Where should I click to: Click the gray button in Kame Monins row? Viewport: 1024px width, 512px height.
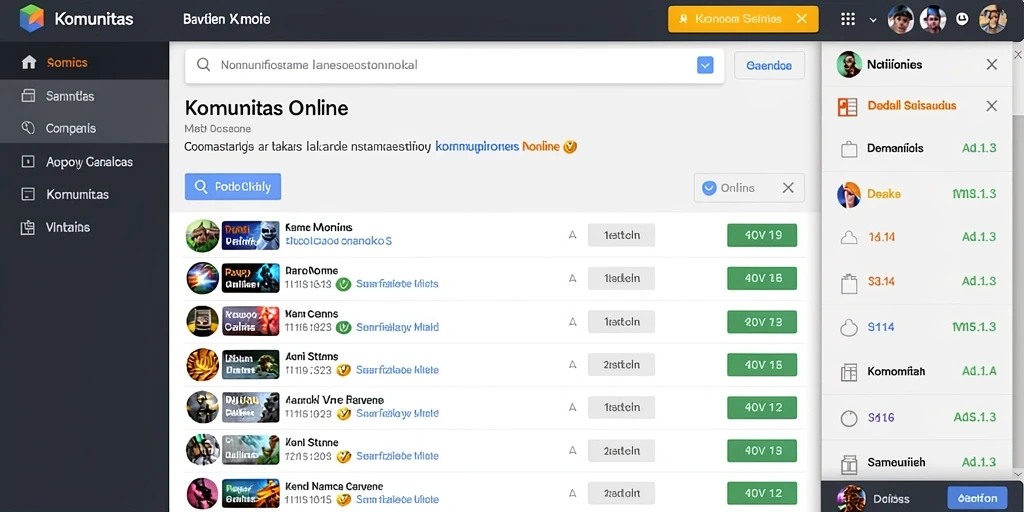(x=621, y=235)
